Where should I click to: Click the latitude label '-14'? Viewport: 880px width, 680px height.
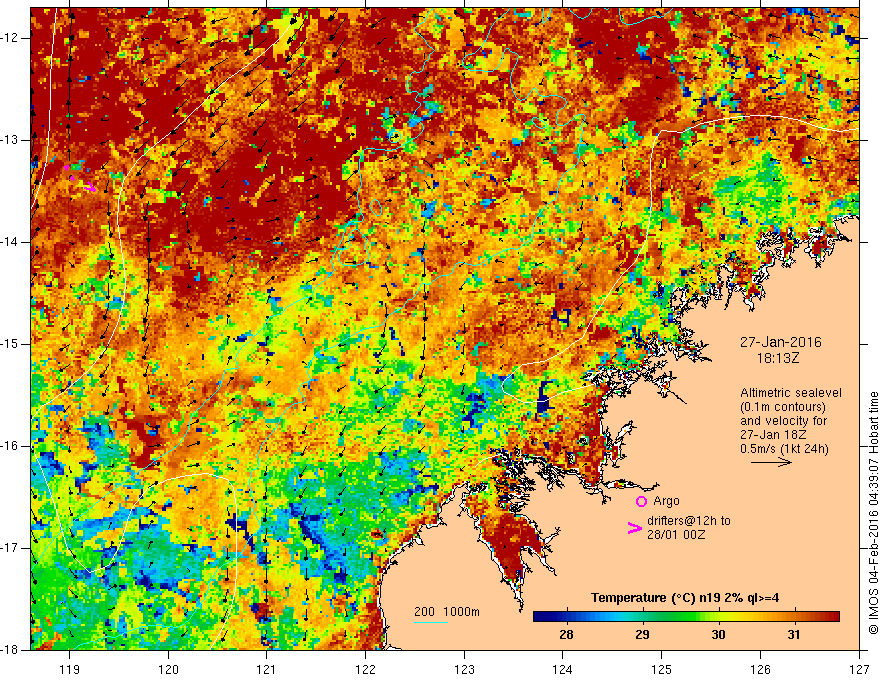click(x=10, y=242)
